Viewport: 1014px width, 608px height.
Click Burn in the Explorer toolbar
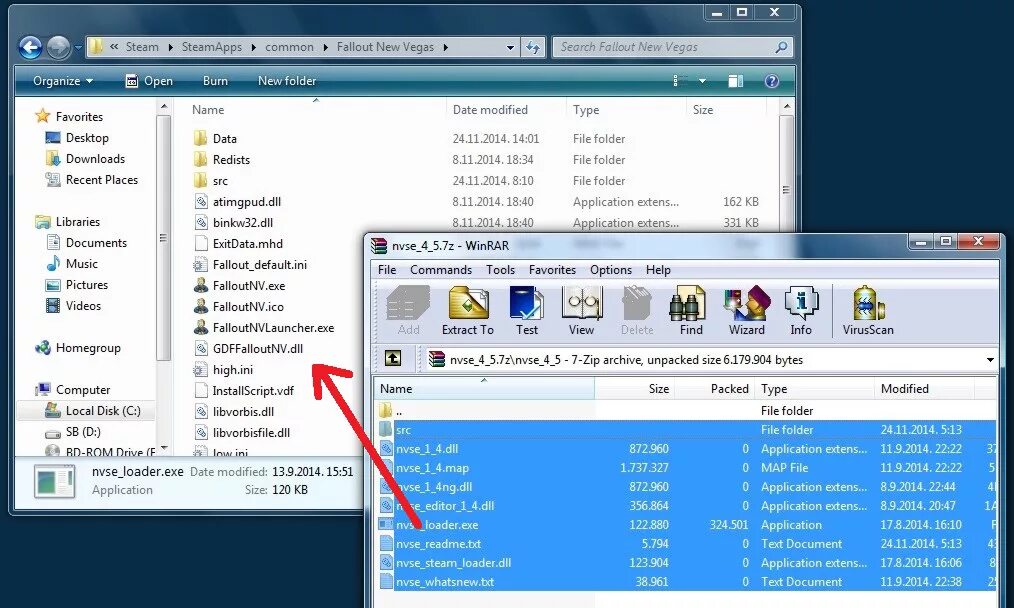pos(215,81)
